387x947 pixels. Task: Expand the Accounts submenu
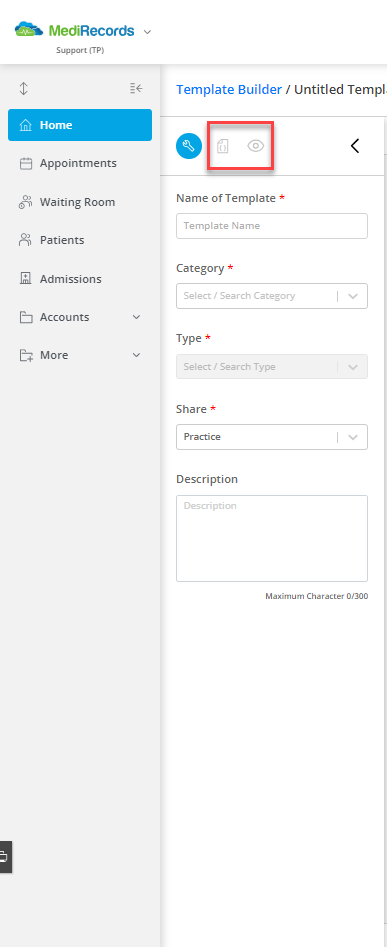click(x=136, y=317)
